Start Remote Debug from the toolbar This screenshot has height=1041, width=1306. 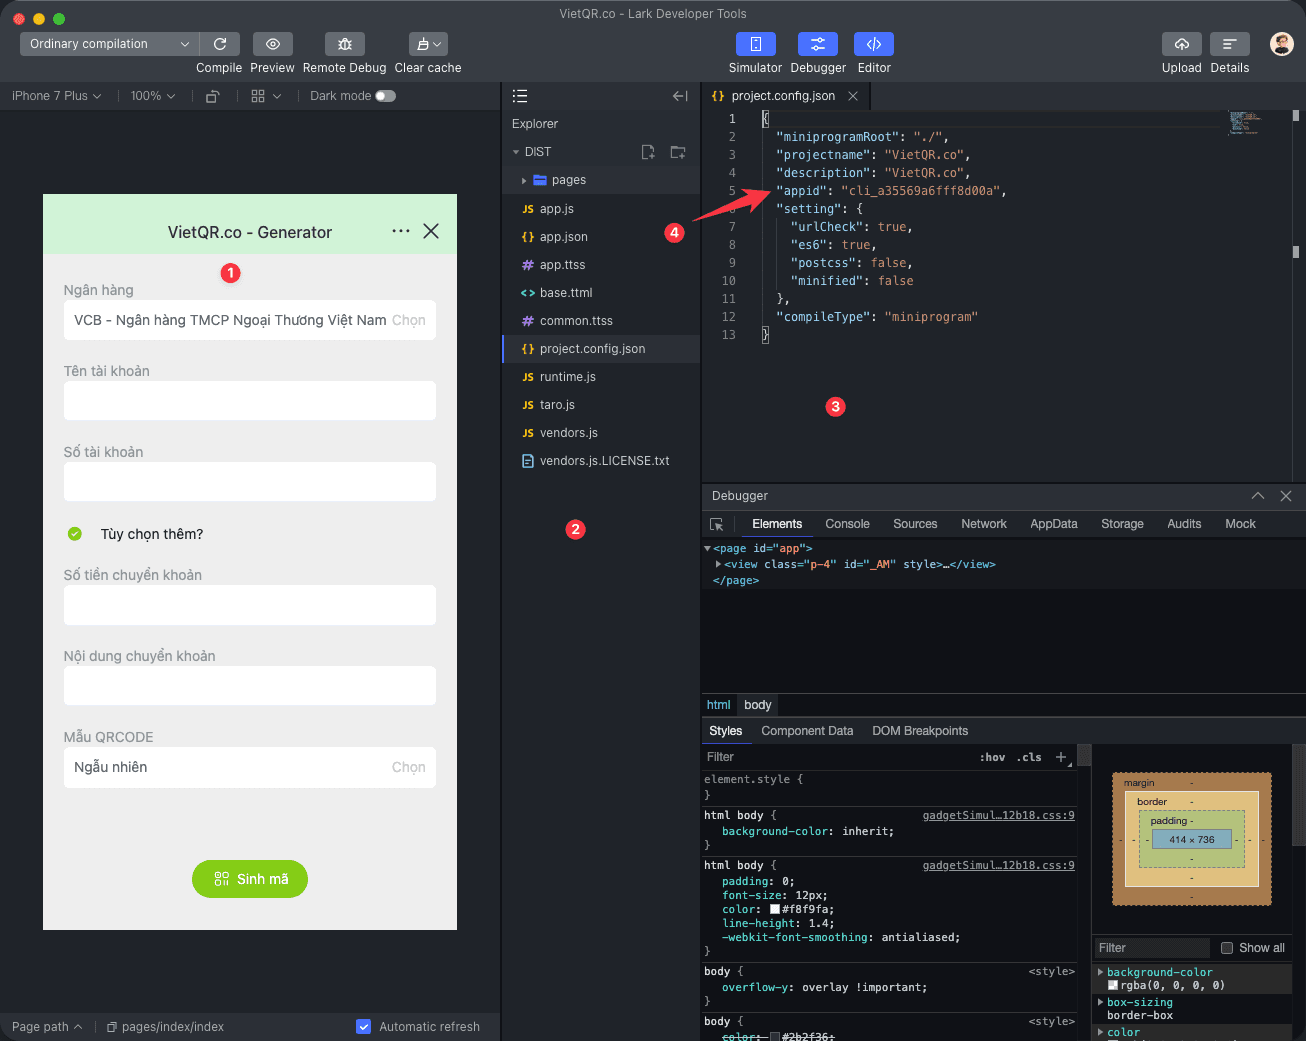(344, 44)
